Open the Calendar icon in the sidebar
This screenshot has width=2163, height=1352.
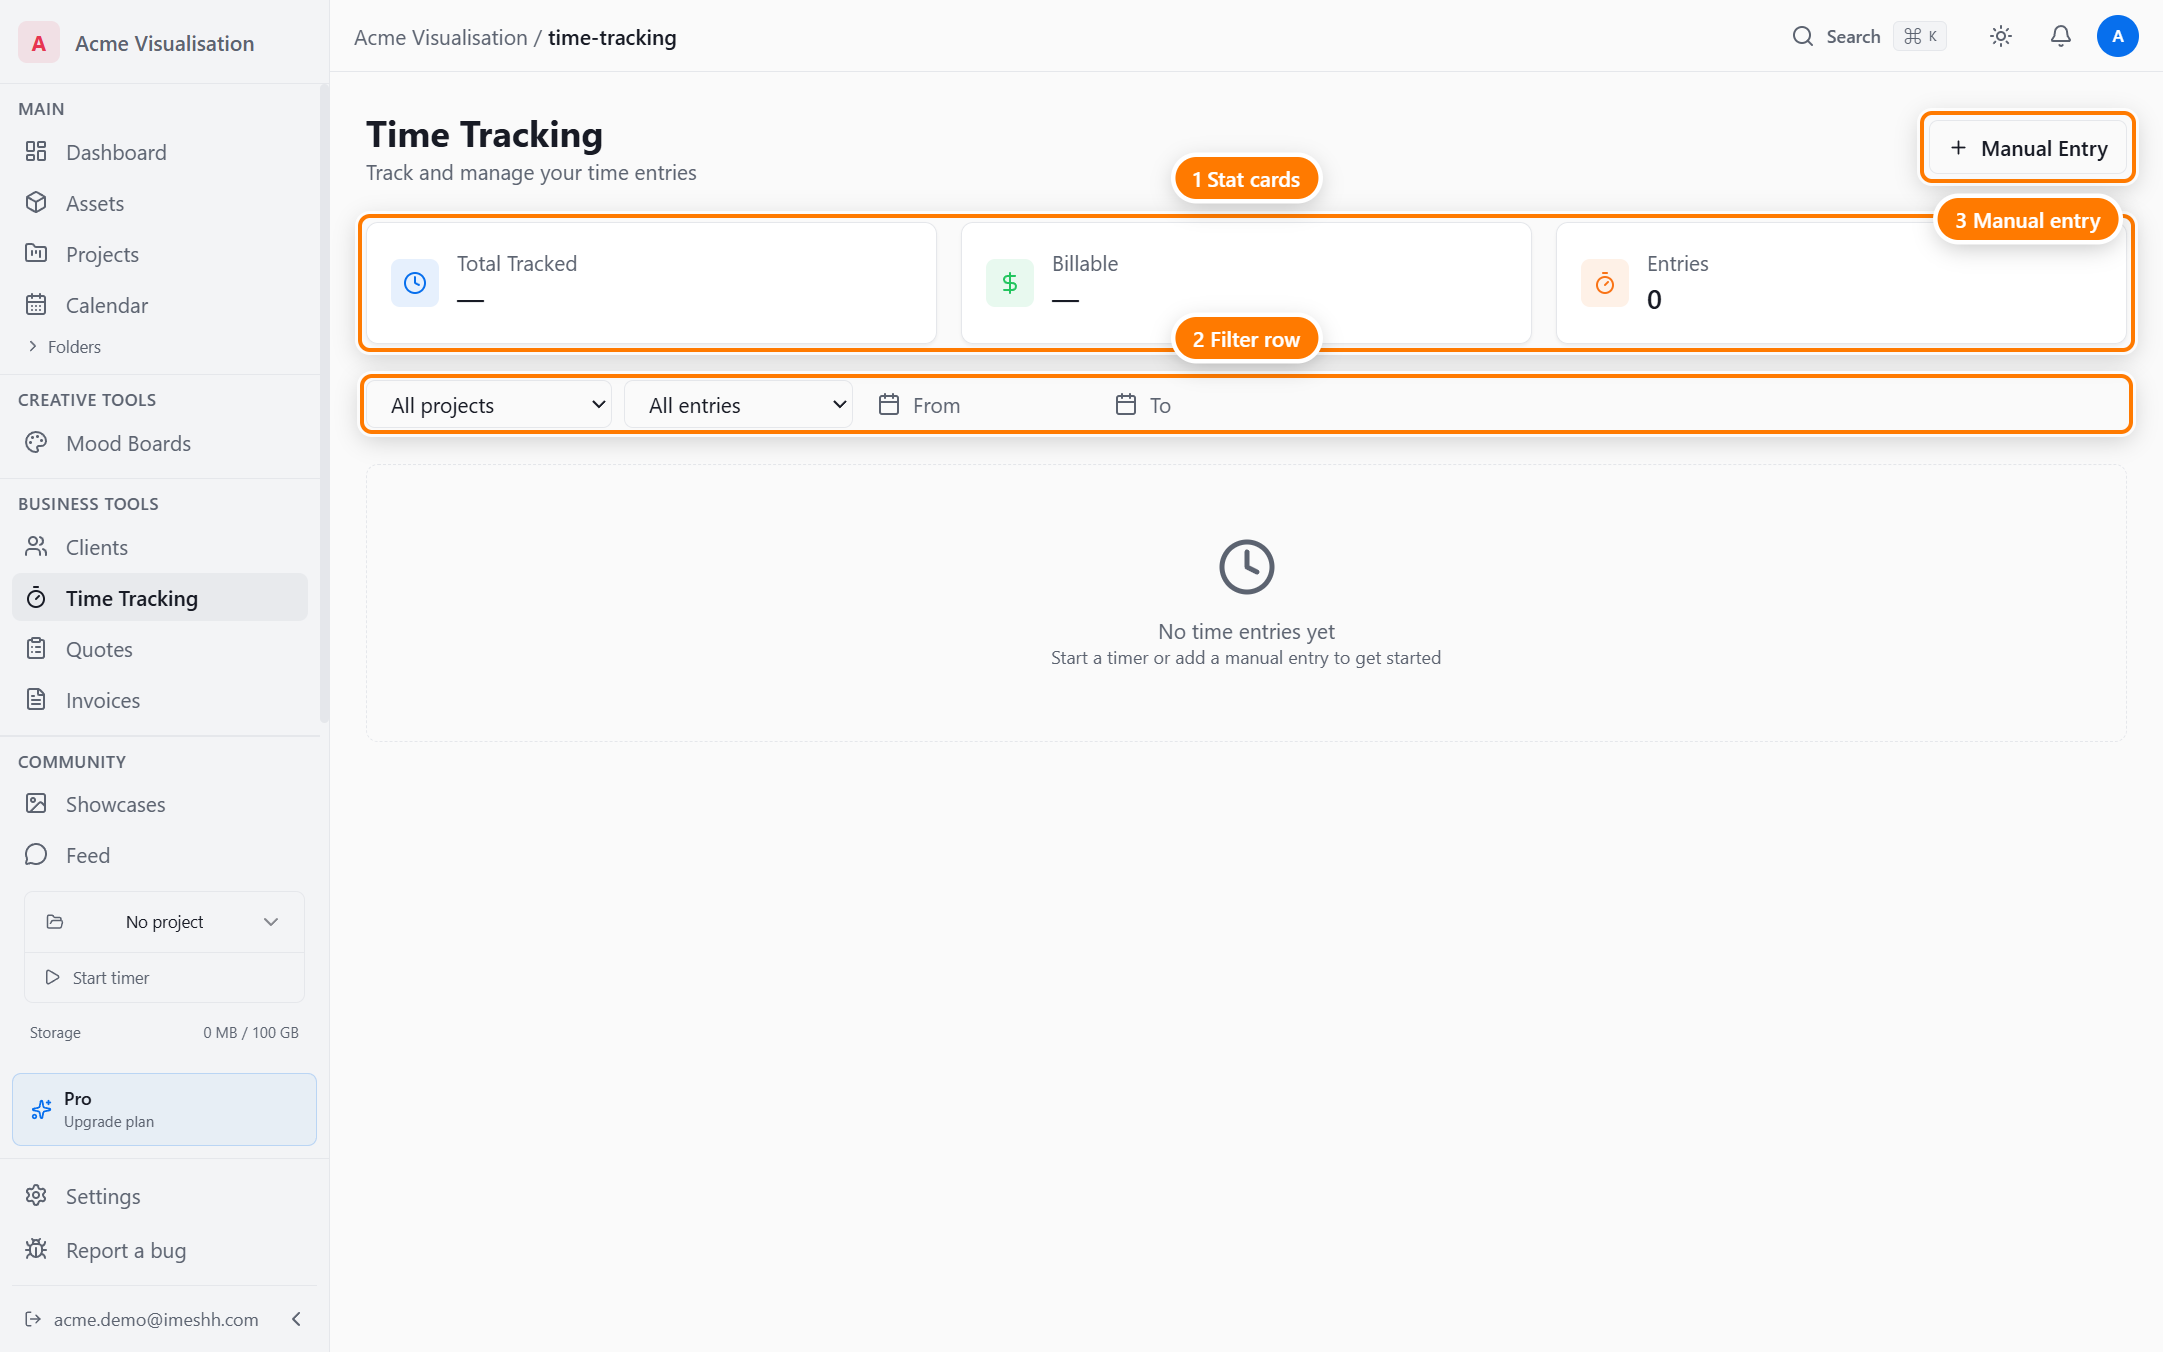pyautogui.click(x=36, y=305)
